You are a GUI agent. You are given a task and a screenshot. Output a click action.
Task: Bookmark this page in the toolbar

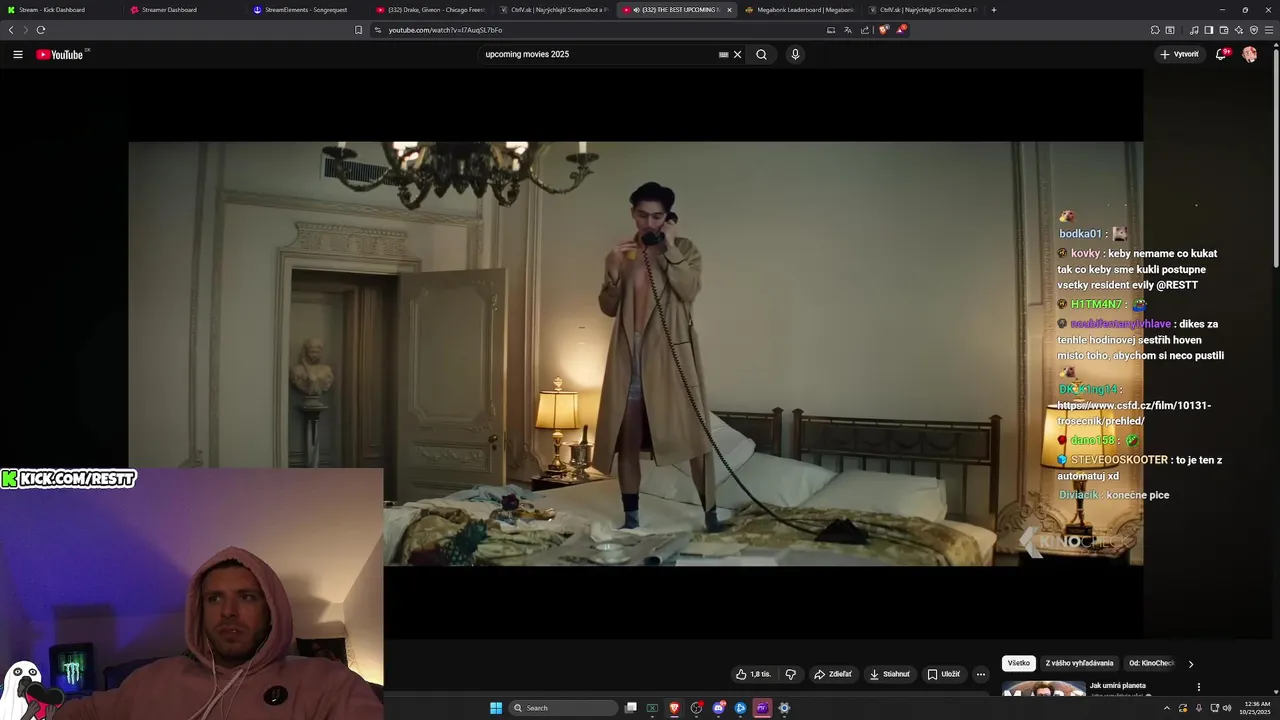point(359,30)
